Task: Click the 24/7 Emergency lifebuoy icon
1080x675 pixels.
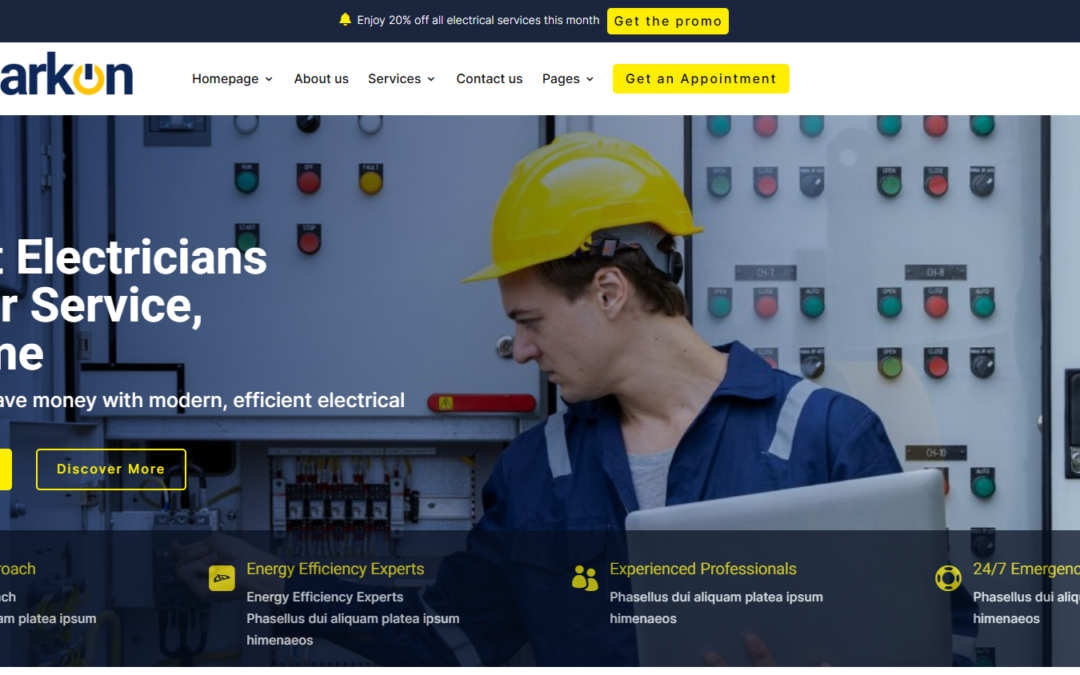Action: point(948,578)
